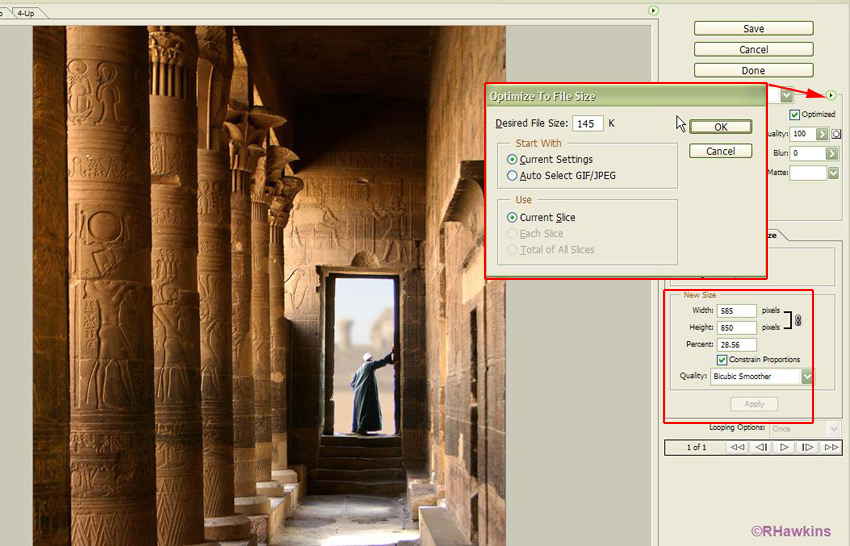Image resolution: width=850 pixels, height=546 pixels.
Task: Switch to the 4-Up tab
Action: pyautogui.click(x=25, y=12)
